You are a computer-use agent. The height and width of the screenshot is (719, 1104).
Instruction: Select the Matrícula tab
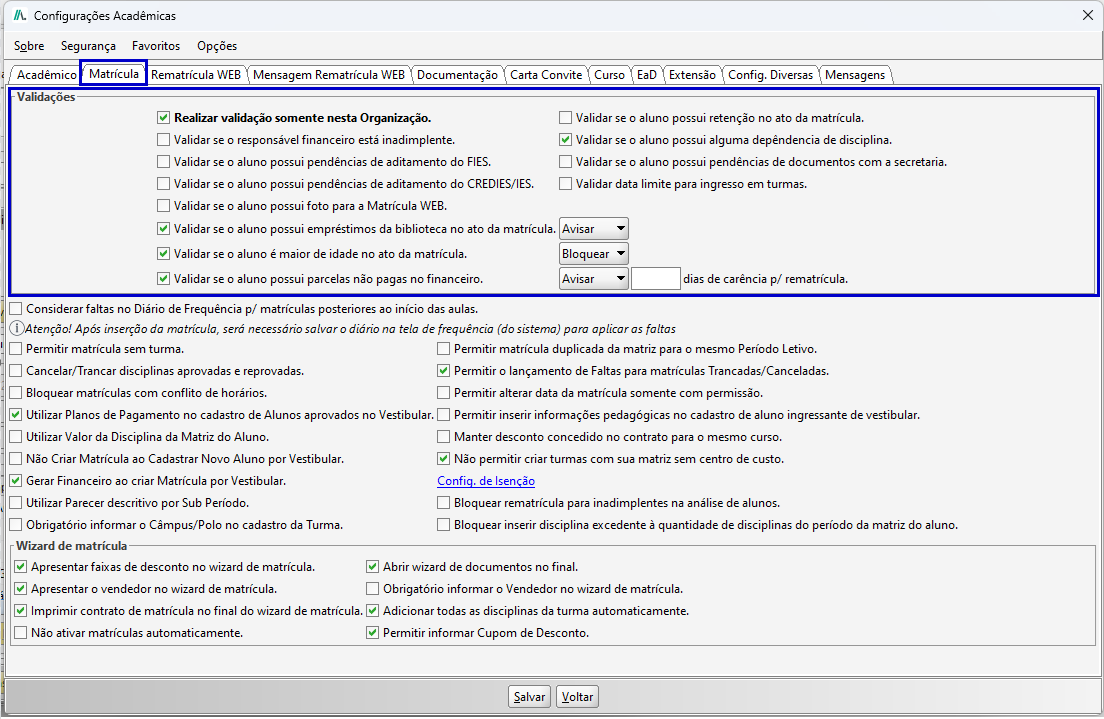[x=114, y=73]
